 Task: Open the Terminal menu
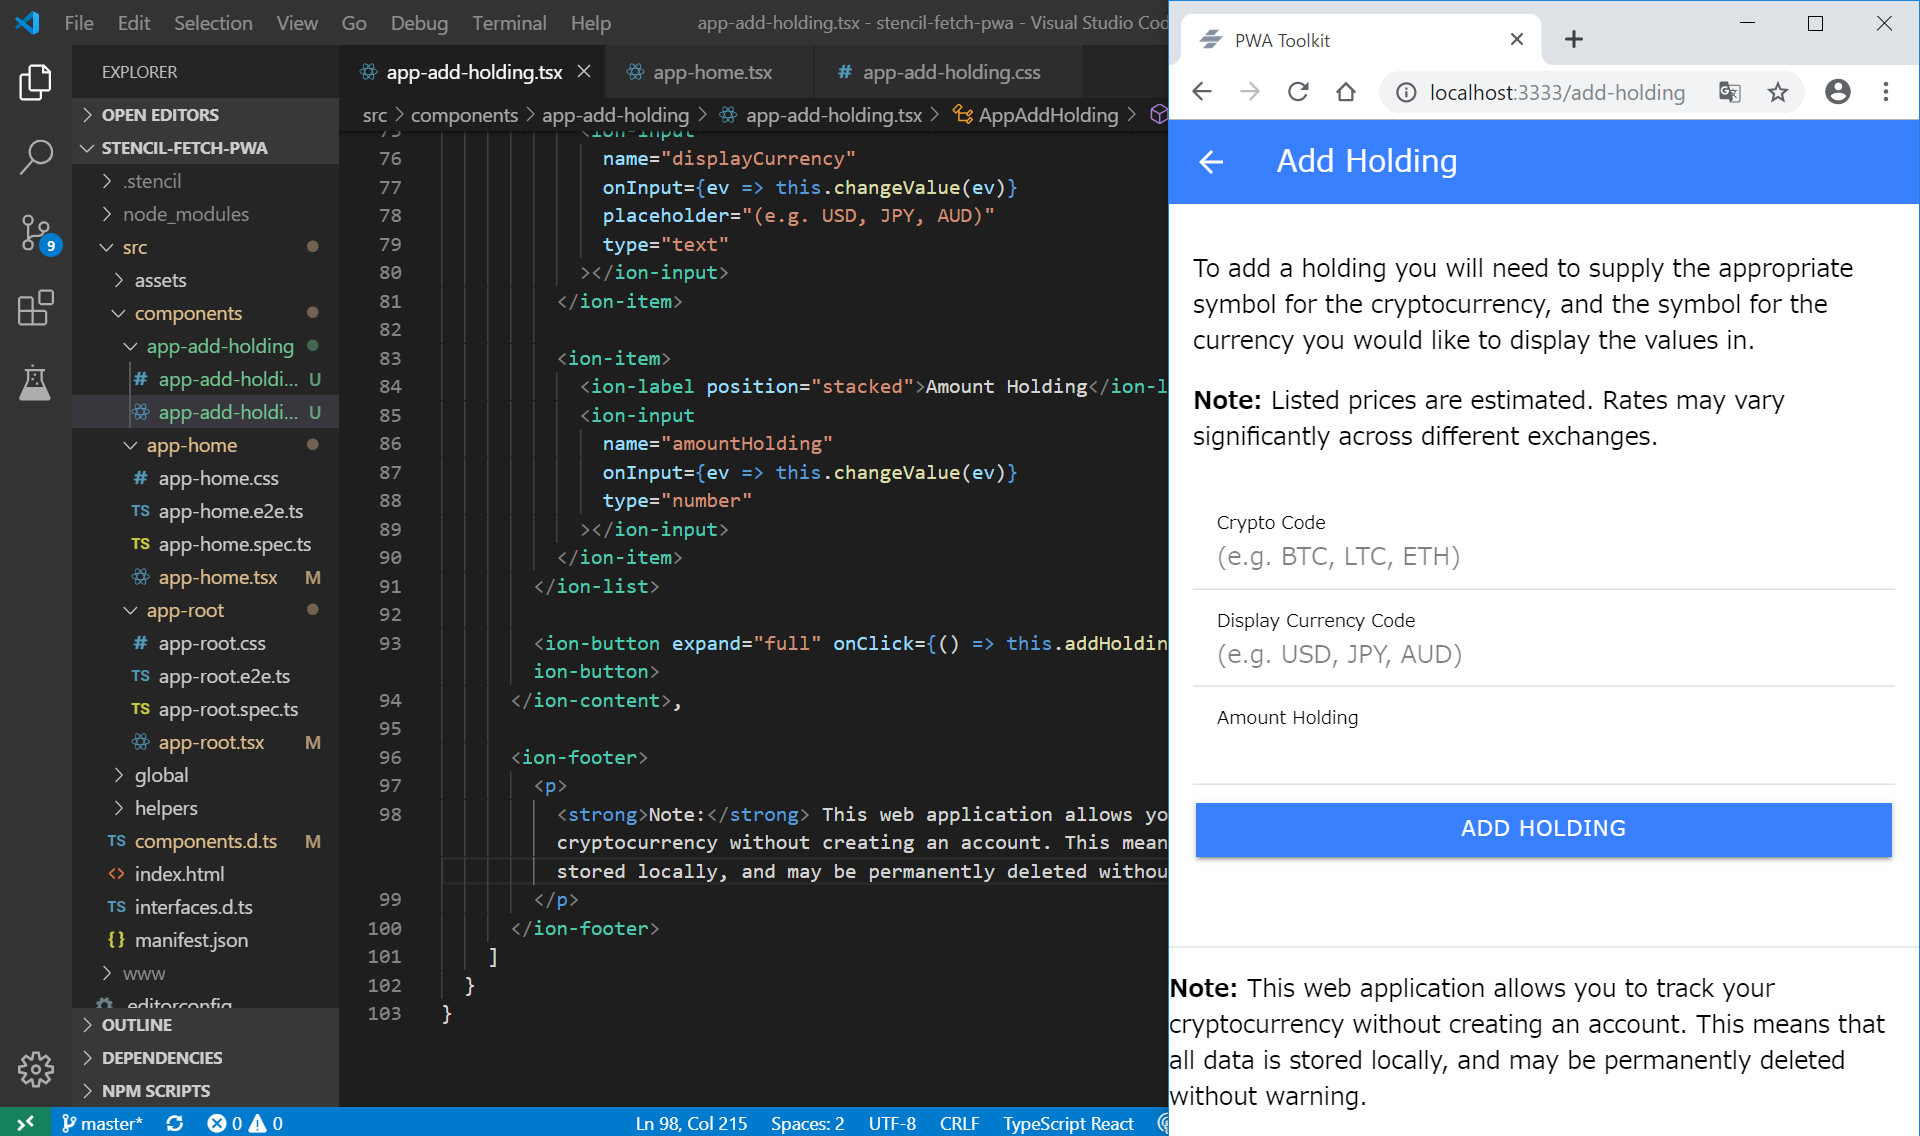tap(509, 22)
